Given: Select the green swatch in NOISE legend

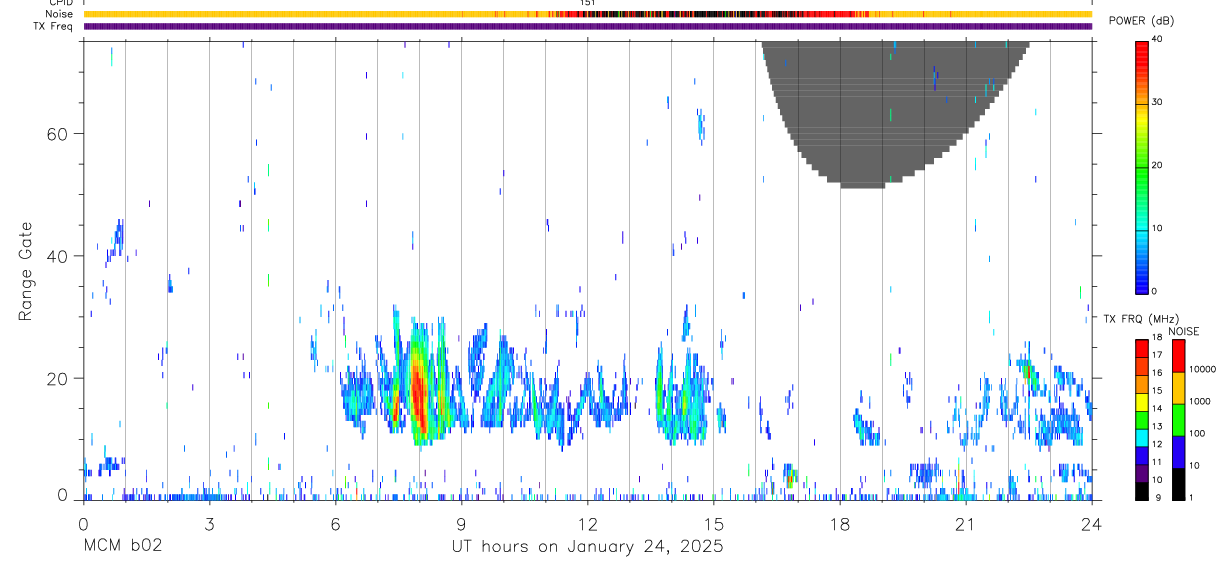Looking at the screenshot, I should point(1179,420).
